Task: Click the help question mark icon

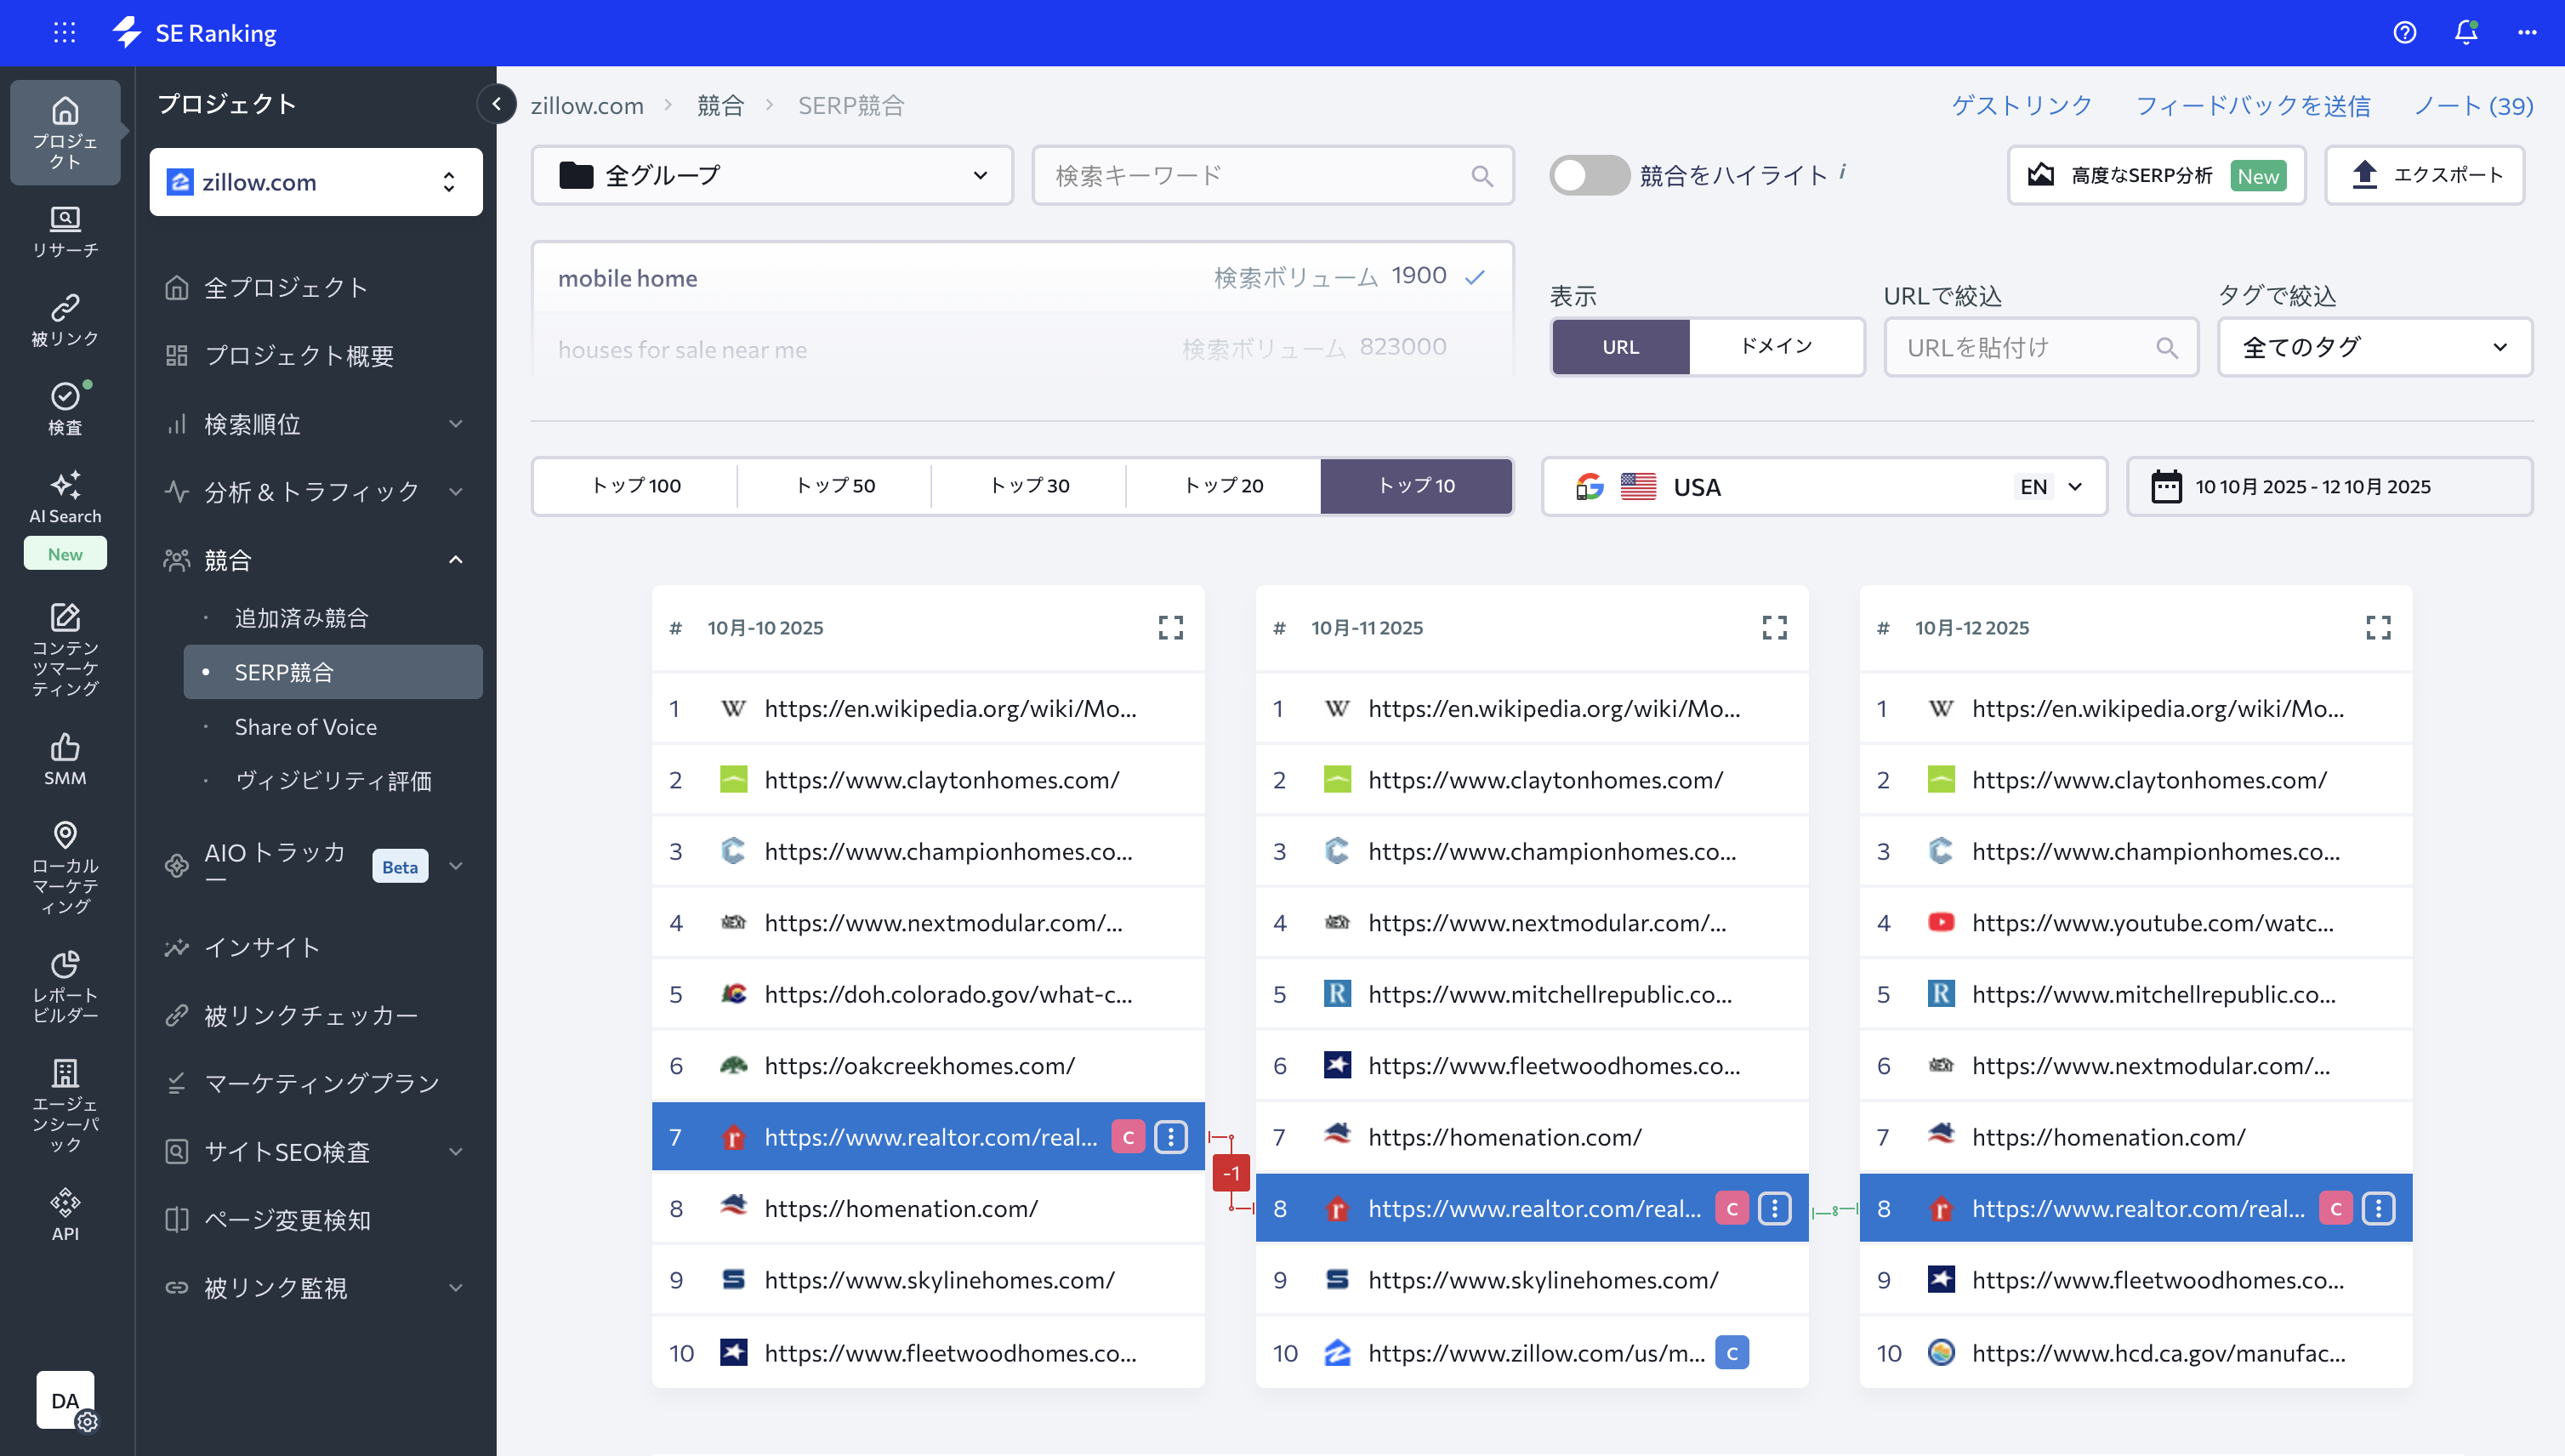Action: tap(2404, 32)
